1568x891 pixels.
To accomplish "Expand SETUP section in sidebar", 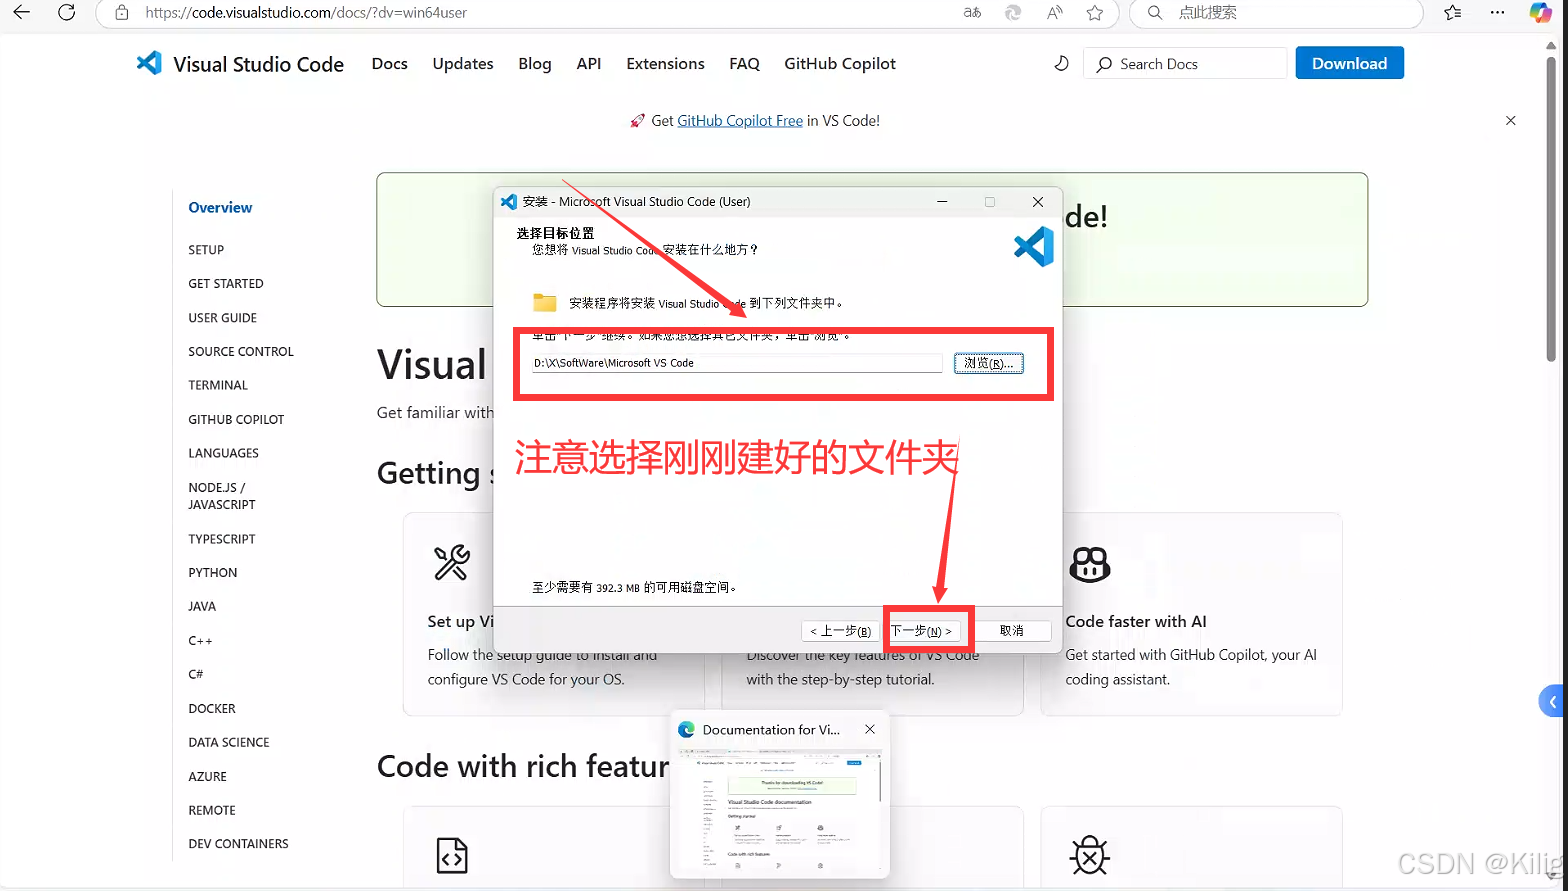I will [x=206, y=250].
